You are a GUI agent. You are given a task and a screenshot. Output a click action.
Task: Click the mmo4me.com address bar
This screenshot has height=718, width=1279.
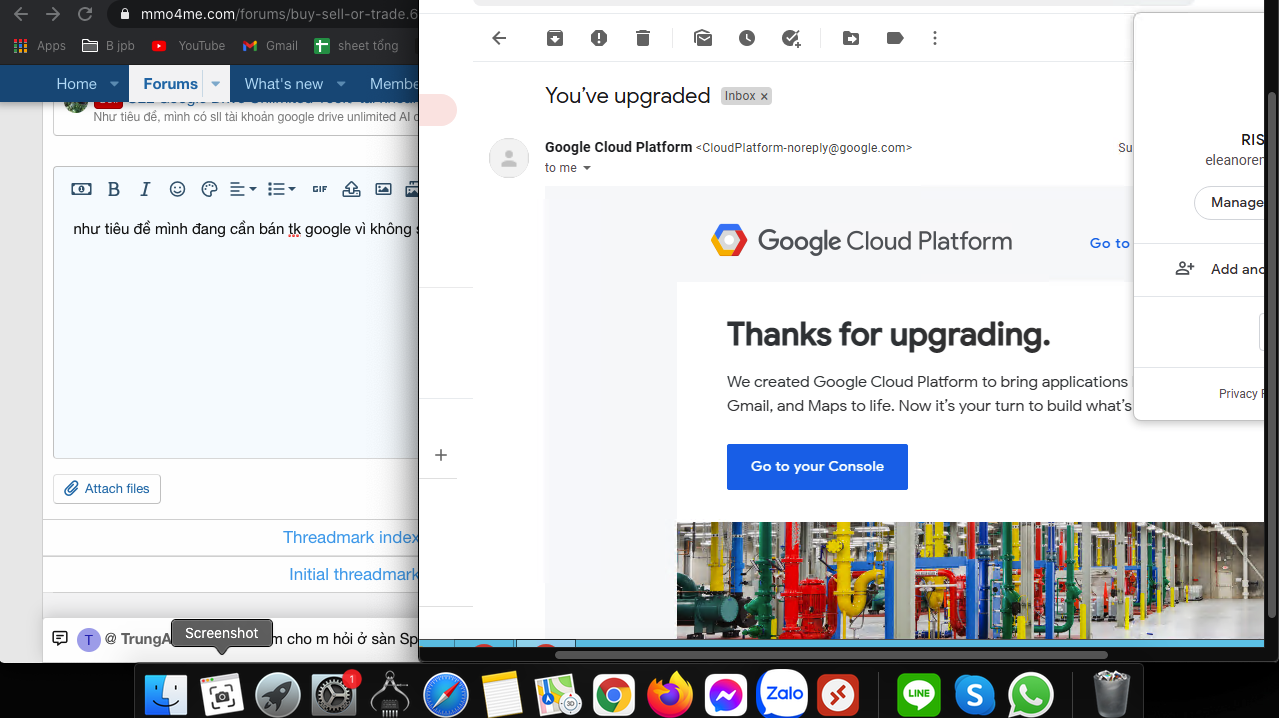pyautogui.click(x=268, y=14)
